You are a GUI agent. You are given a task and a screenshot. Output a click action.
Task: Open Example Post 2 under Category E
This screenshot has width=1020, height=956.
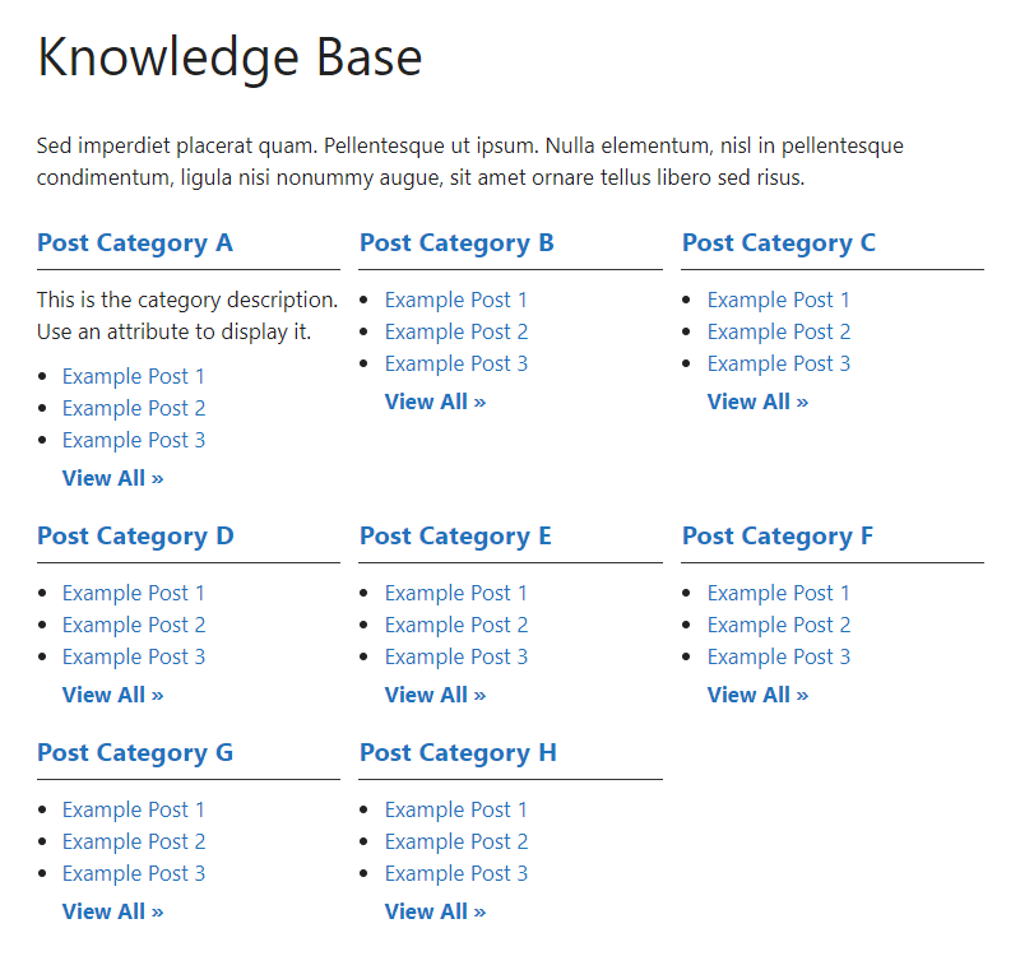[456, 625]
